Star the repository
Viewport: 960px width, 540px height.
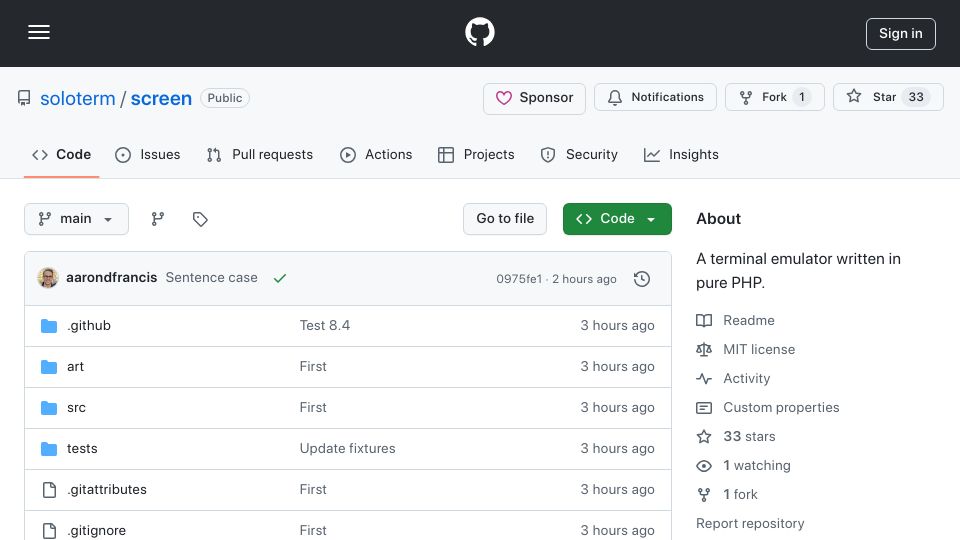point(888,97)
